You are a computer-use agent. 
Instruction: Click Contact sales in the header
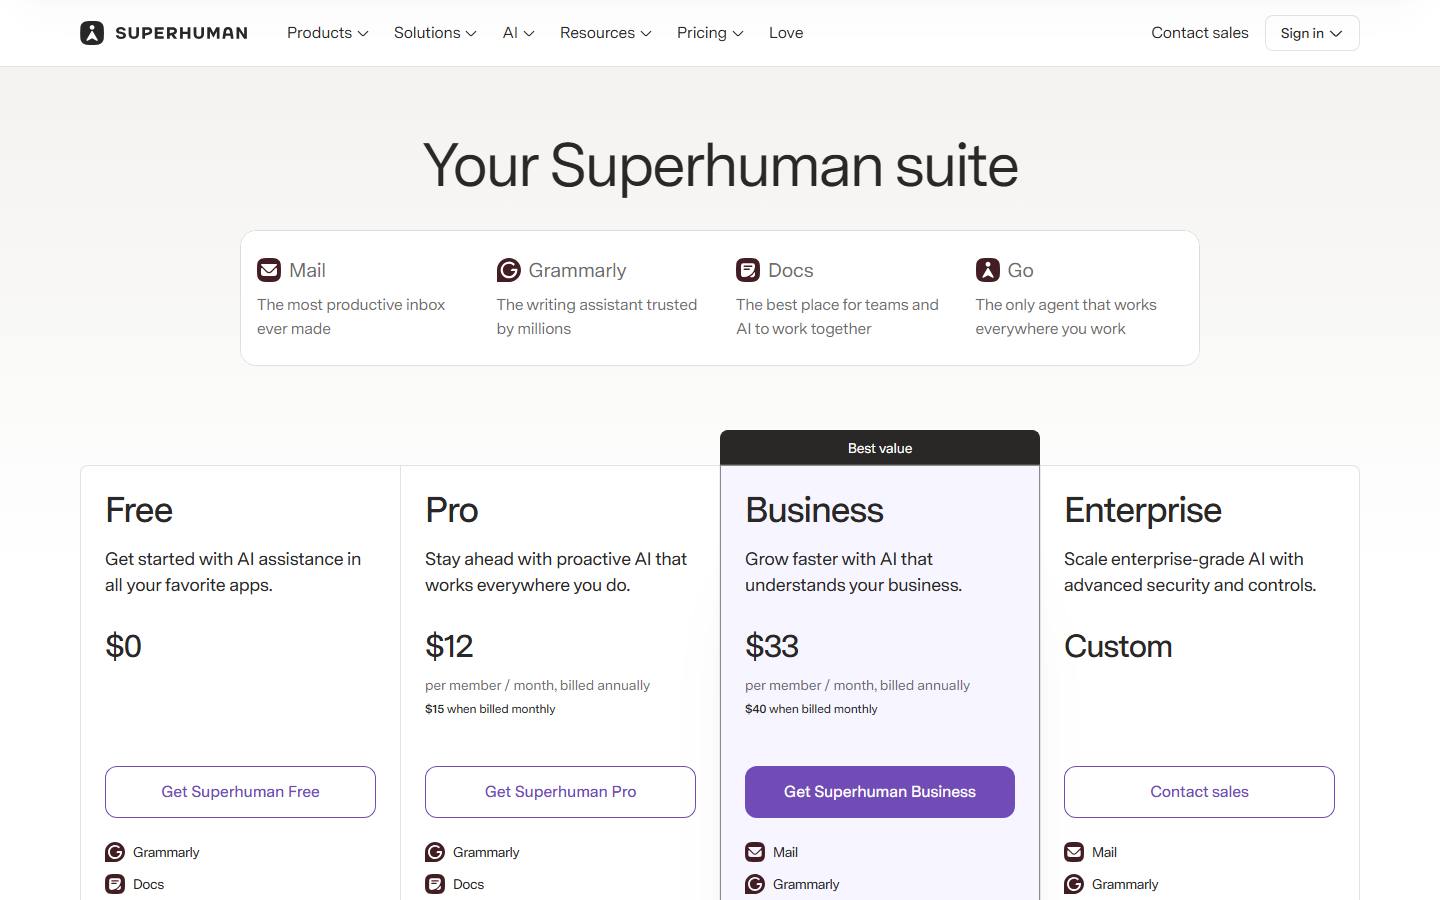pos(1200,33)
